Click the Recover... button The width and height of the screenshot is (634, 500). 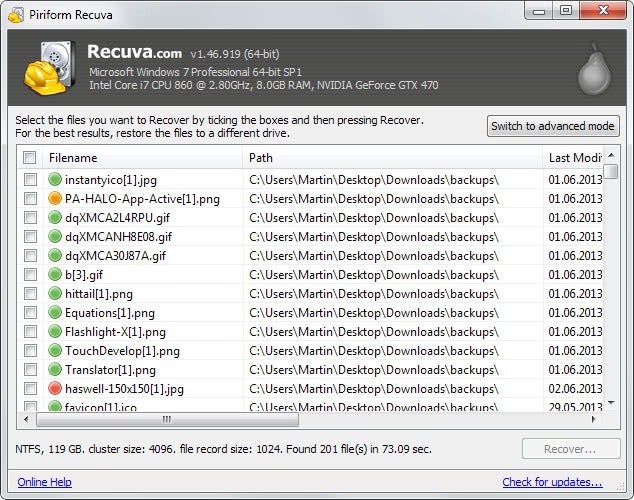(x=571, y=449)
